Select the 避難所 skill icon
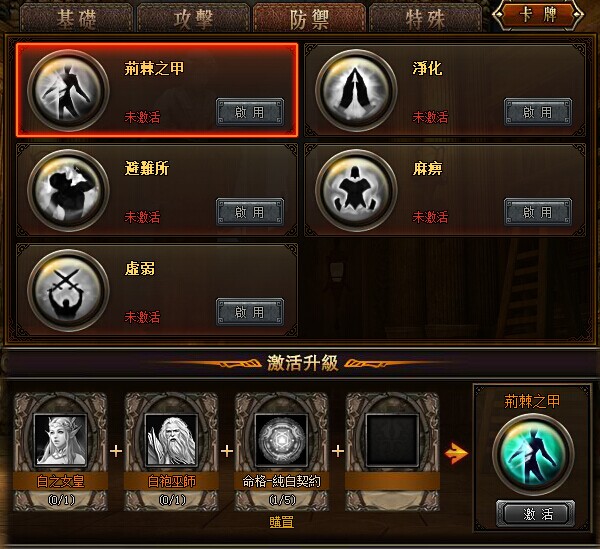600x549 pixels. click(x=68, y=191)
